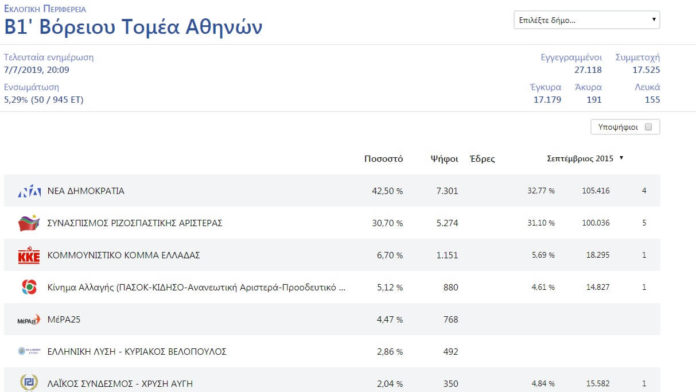This screenshot has height=392, width=696.
Task: Click the Λευκά value 155
Action: [652, 99]
